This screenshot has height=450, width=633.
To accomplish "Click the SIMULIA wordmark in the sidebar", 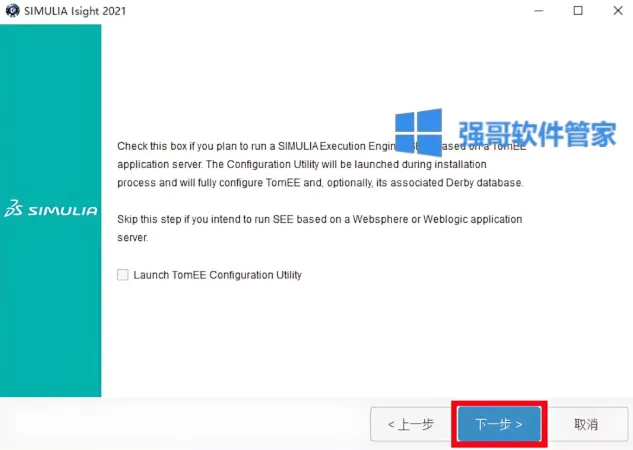I will pos(63,210).
